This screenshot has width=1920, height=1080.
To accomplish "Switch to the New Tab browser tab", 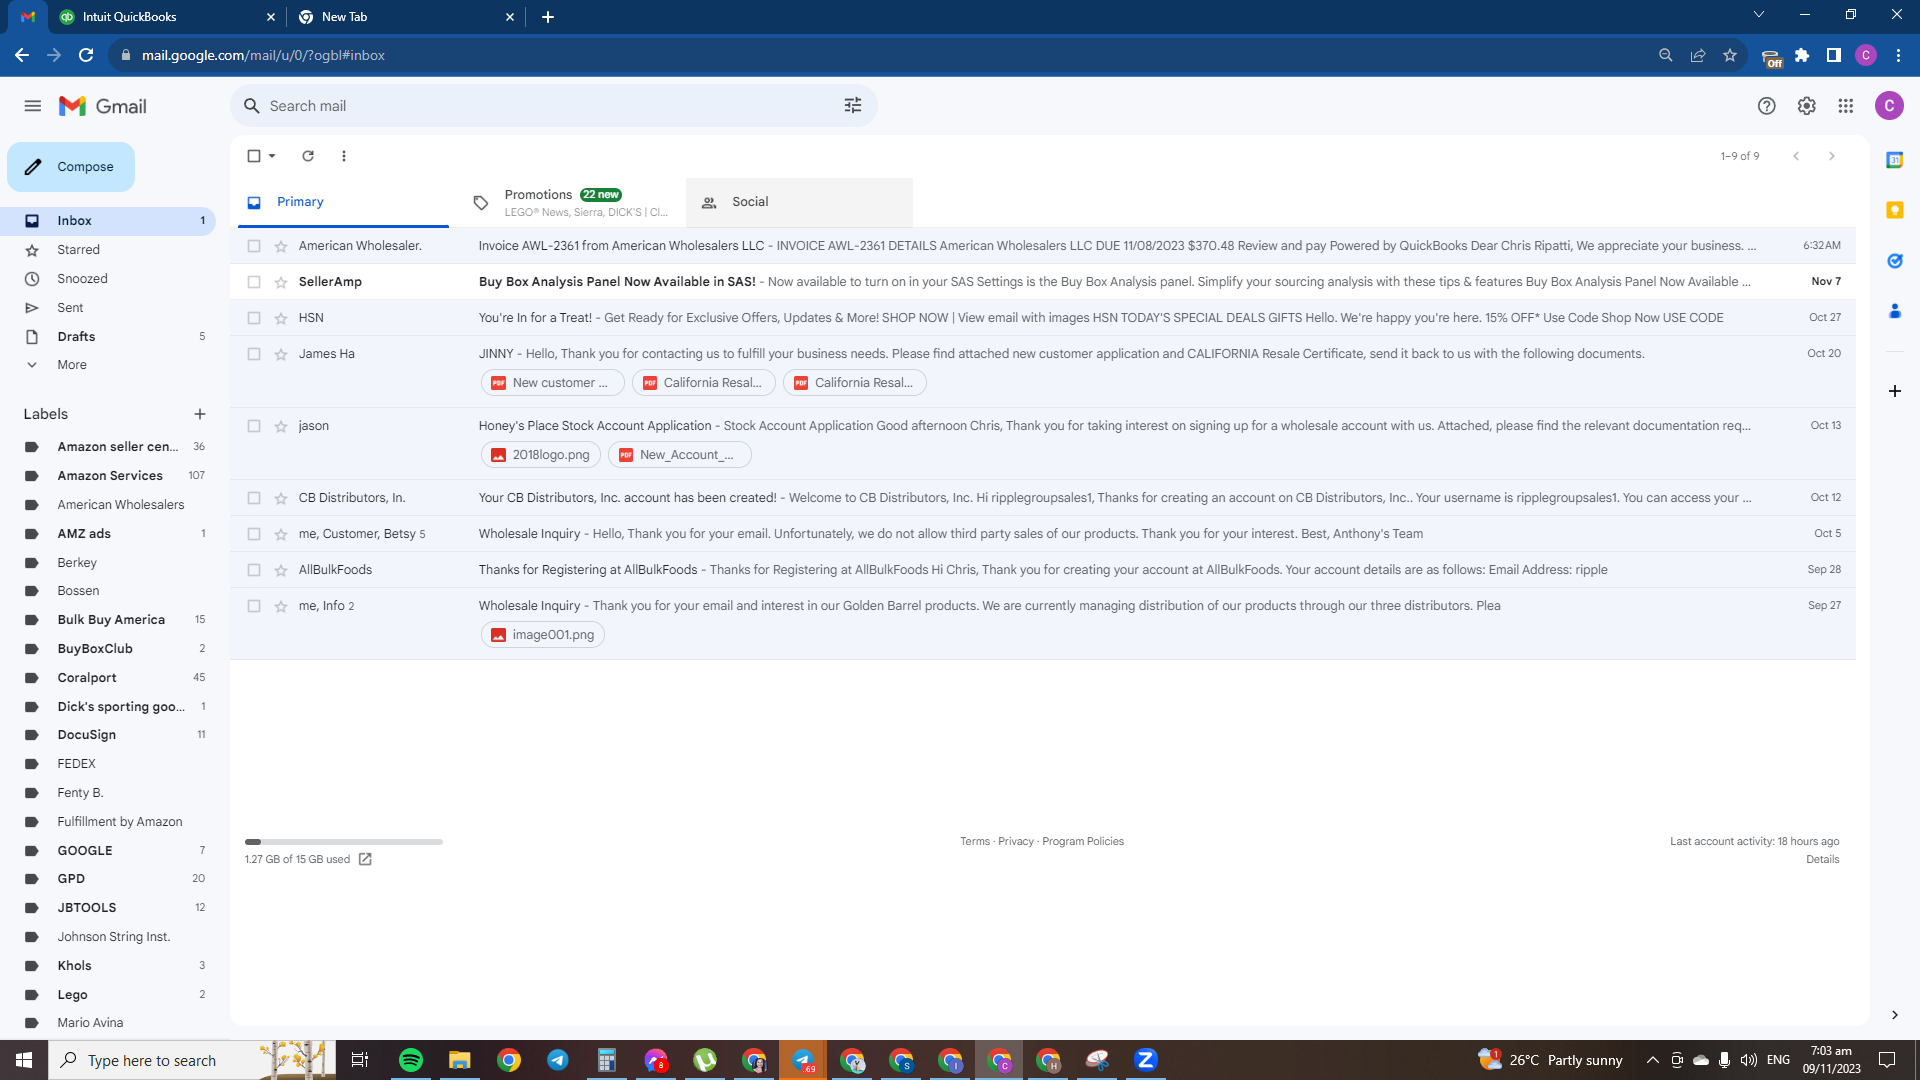I will (404, 17).
